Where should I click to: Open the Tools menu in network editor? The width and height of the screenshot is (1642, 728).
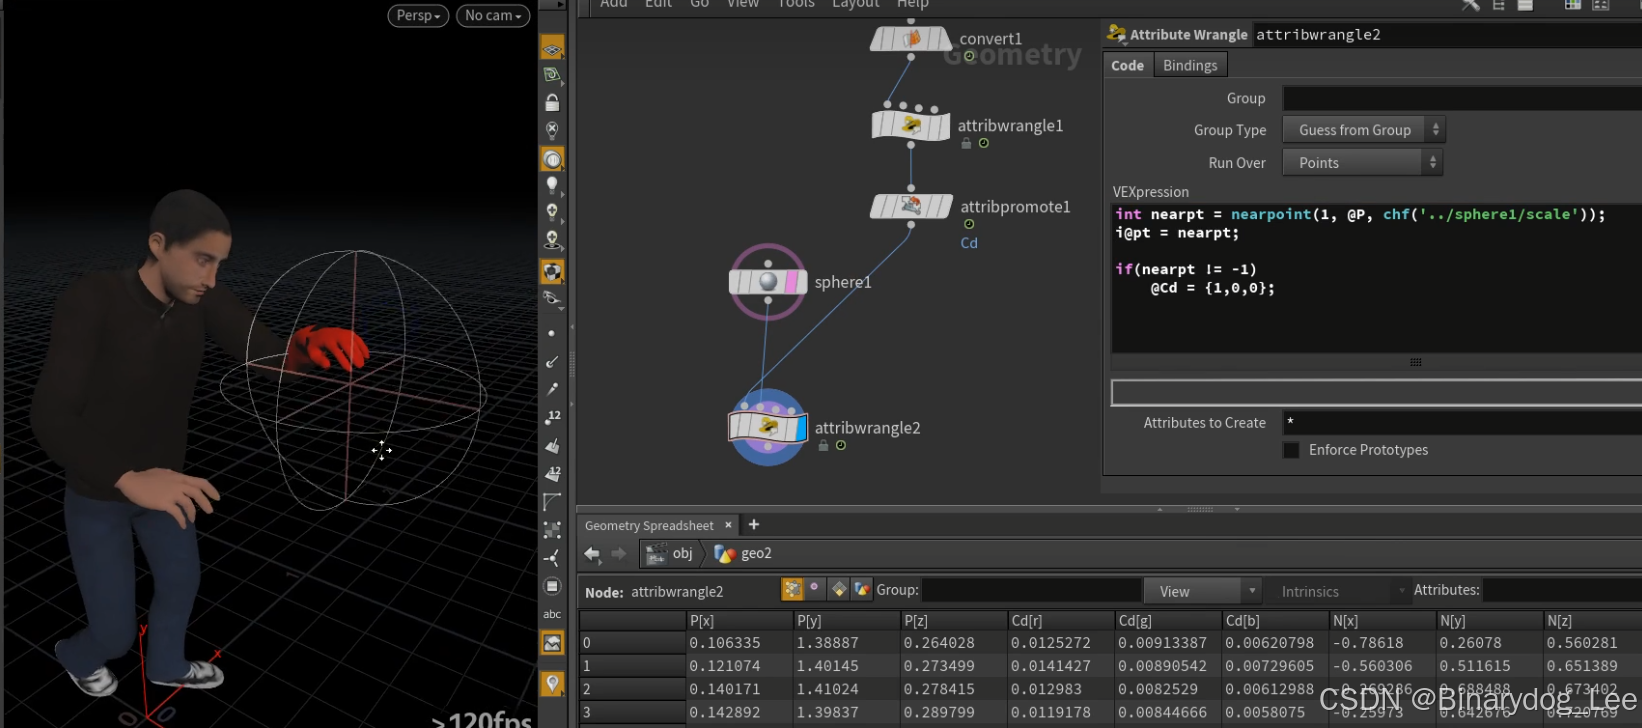[x=796, y=4]
